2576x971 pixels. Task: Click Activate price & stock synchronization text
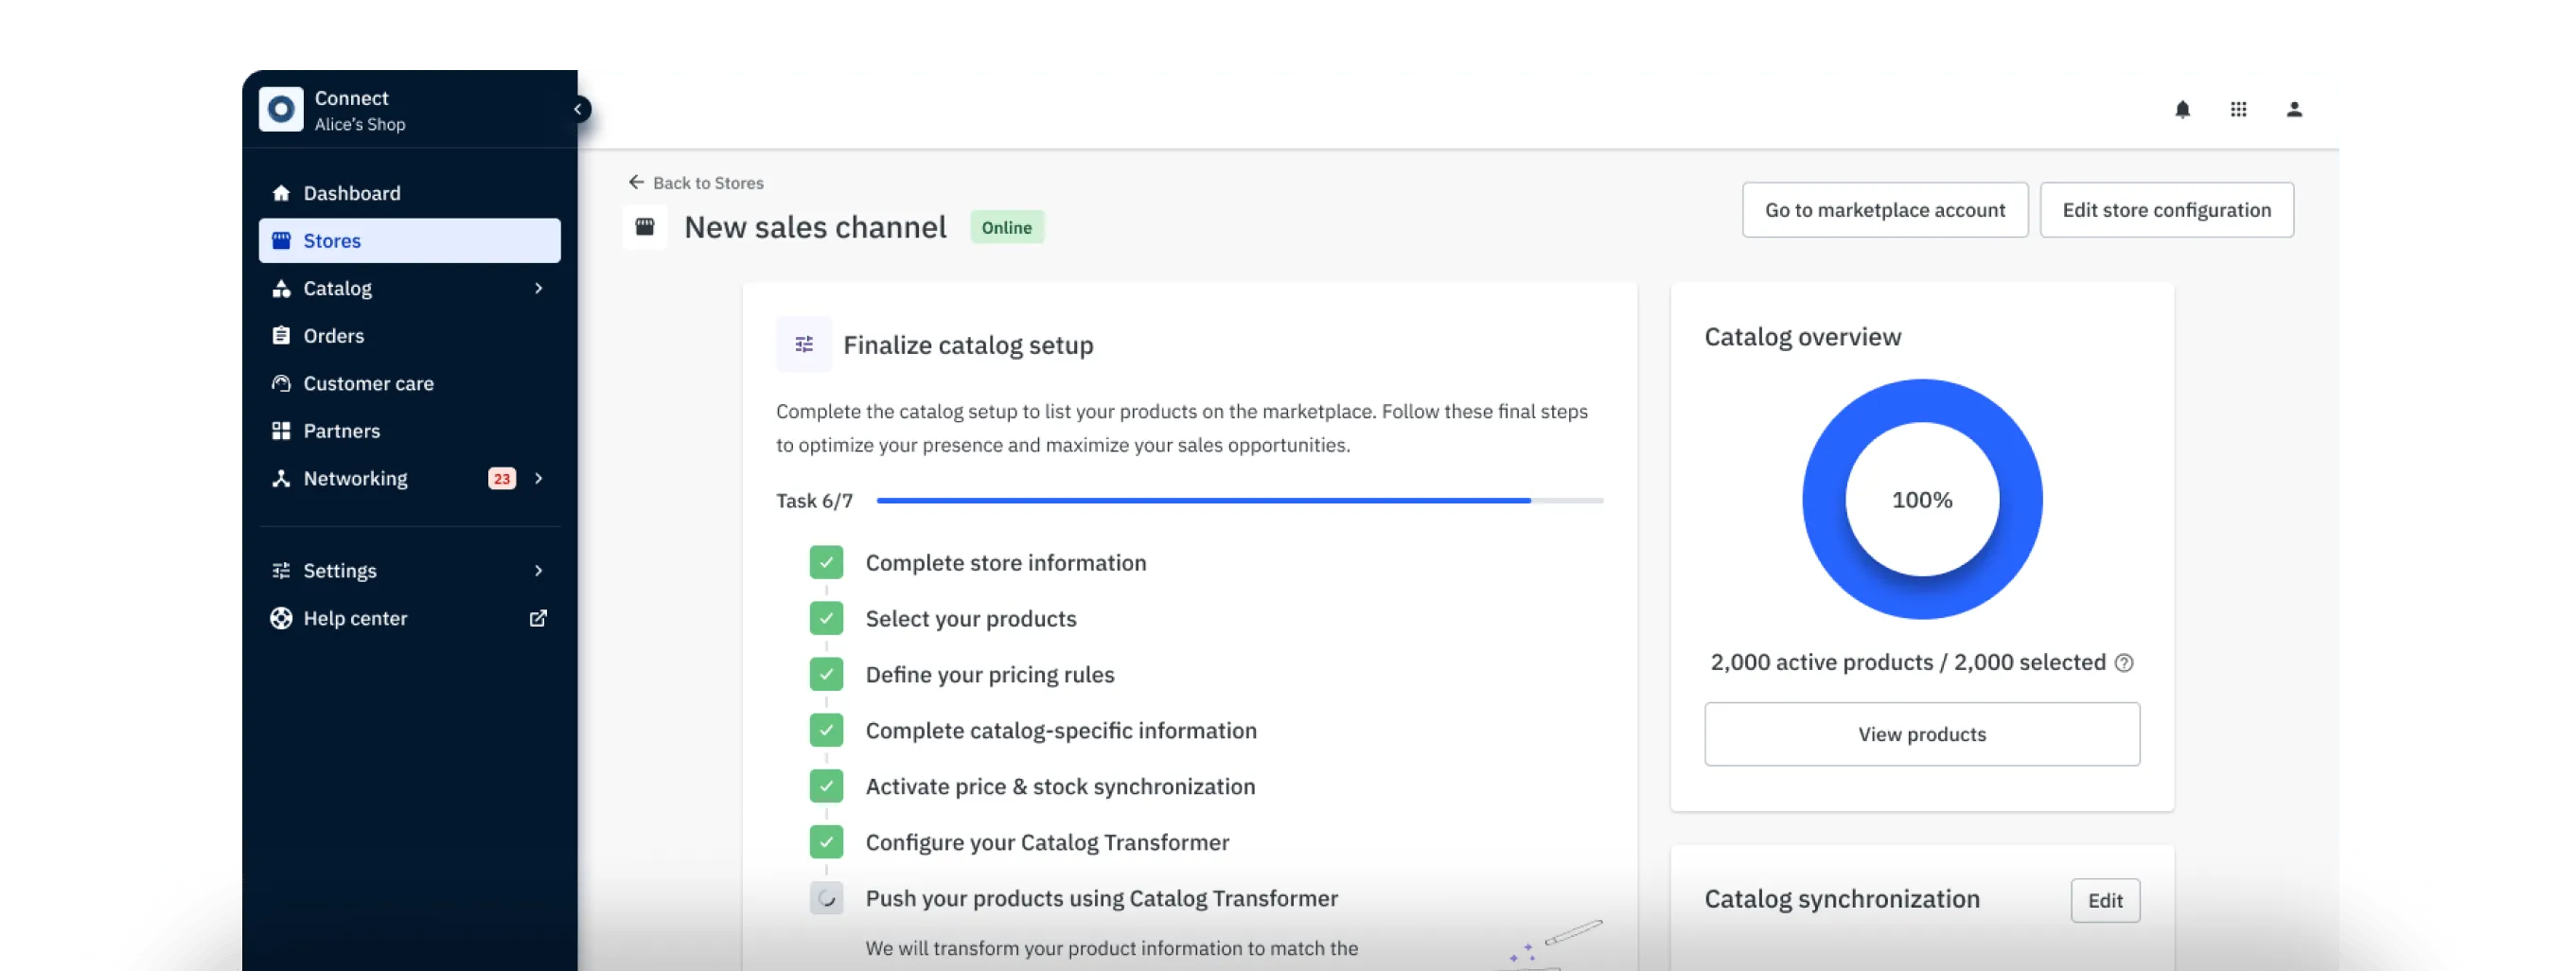(1060, 787)
